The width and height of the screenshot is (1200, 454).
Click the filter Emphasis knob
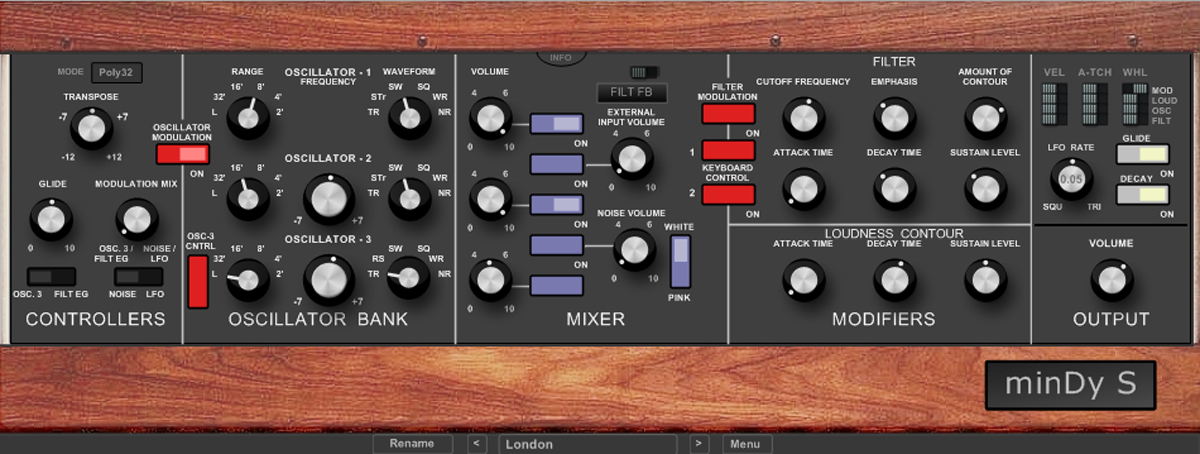tap(893, 118)
